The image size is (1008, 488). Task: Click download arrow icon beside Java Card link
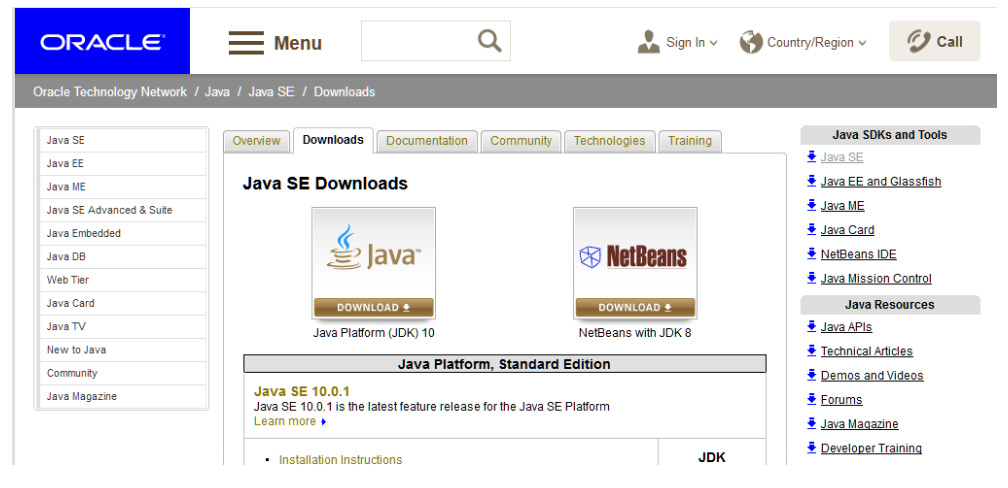[x=811, y=229]
